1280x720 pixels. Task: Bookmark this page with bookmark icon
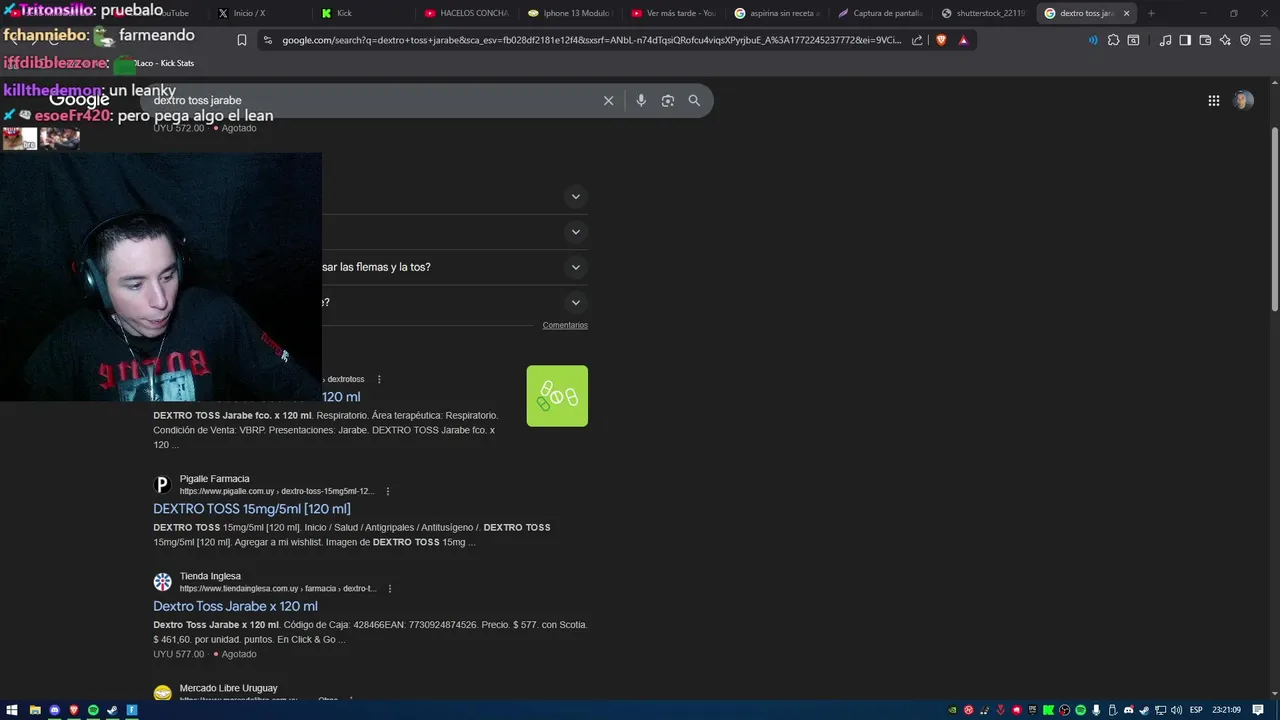[x=242, y=40]
